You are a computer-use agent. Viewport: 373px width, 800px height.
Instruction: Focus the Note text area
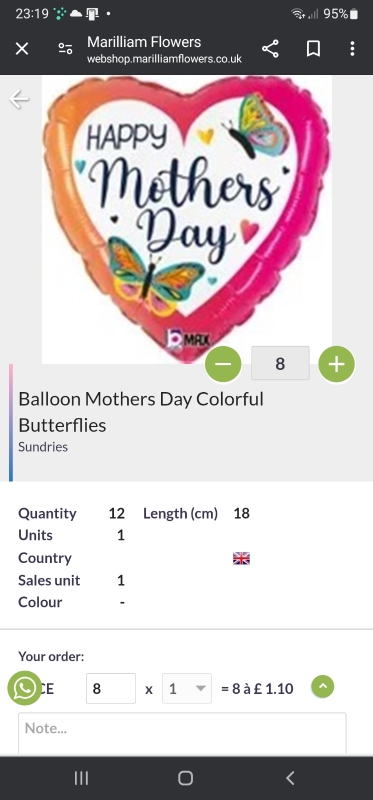(182, 733)
